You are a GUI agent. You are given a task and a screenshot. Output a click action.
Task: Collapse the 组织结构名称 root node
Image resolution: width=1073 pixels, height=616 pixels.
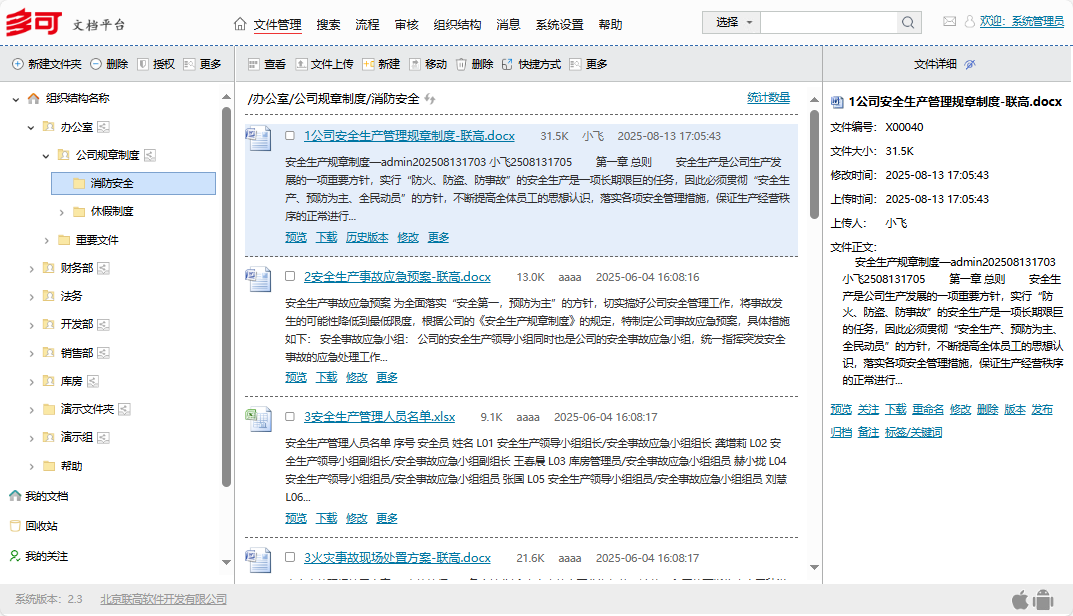pyautogui.click(x=16, y=99)
